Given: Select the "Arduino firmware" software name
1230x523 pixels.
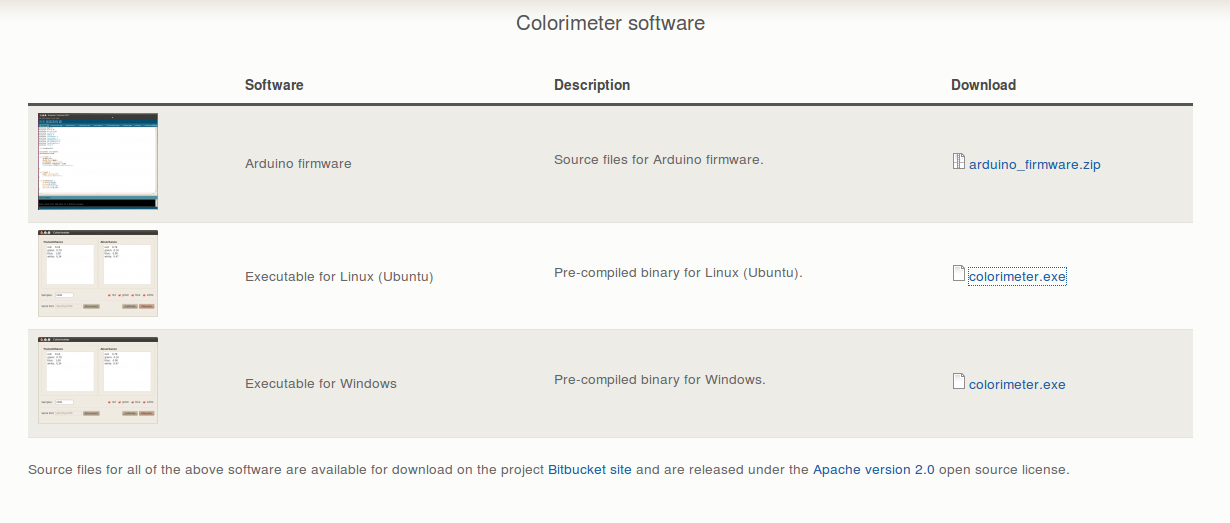Looking at the screenshot, I should (x=298, y=163).
